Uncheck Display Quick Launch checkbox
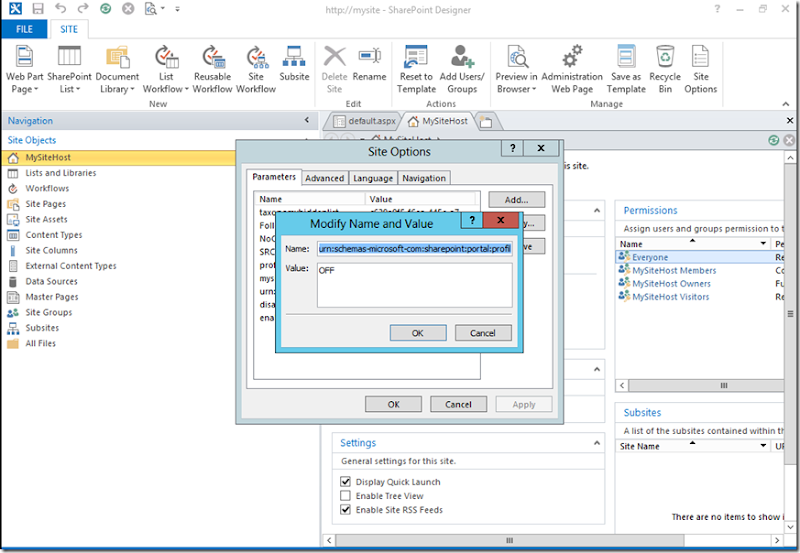The image size is (800, 553). [x=345, y=482]
